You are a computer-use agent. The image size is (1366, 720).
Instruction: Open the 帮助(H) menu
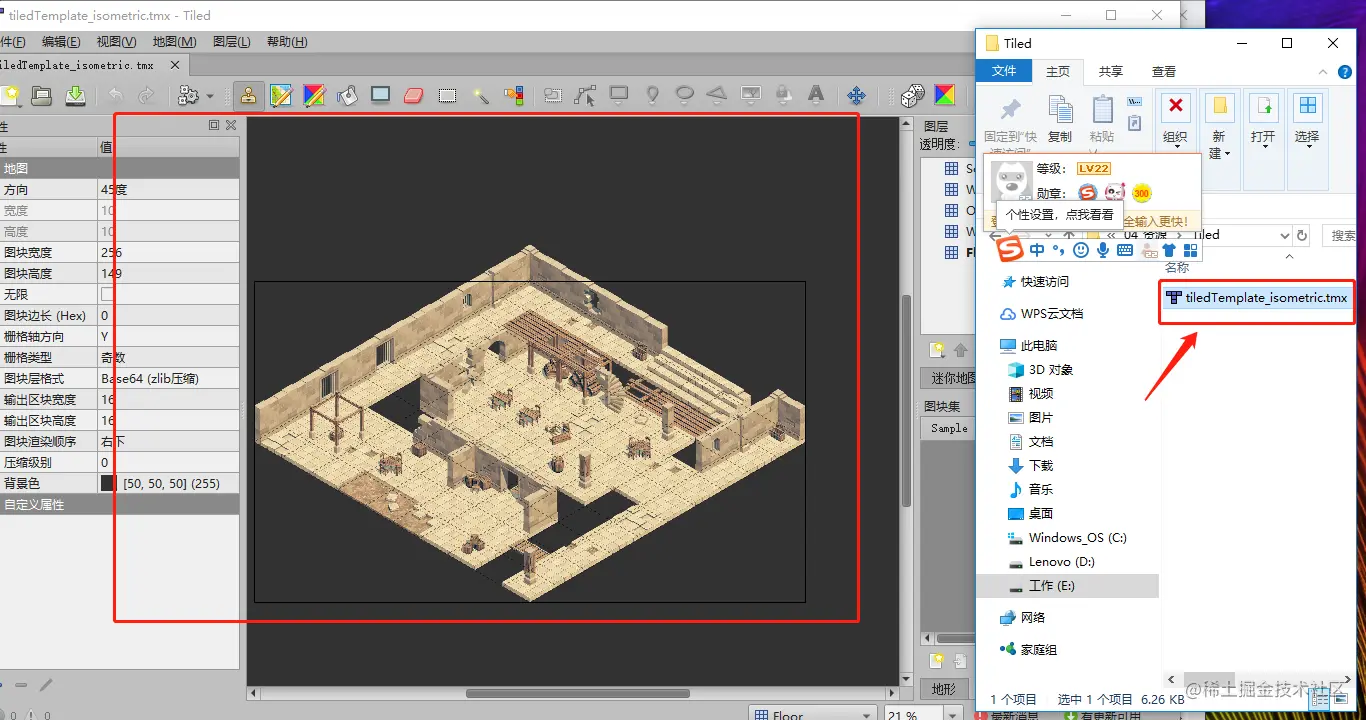[x=287, y=41]
